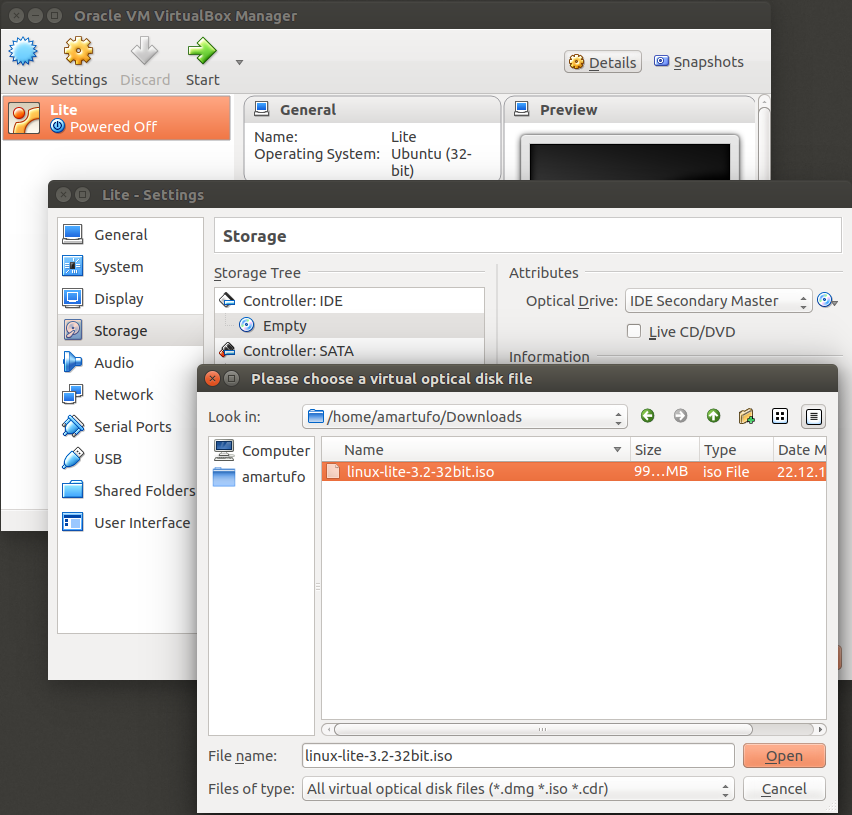Open Display settings category
Viewport: 852px width, 815px height.
click(130, 299)
